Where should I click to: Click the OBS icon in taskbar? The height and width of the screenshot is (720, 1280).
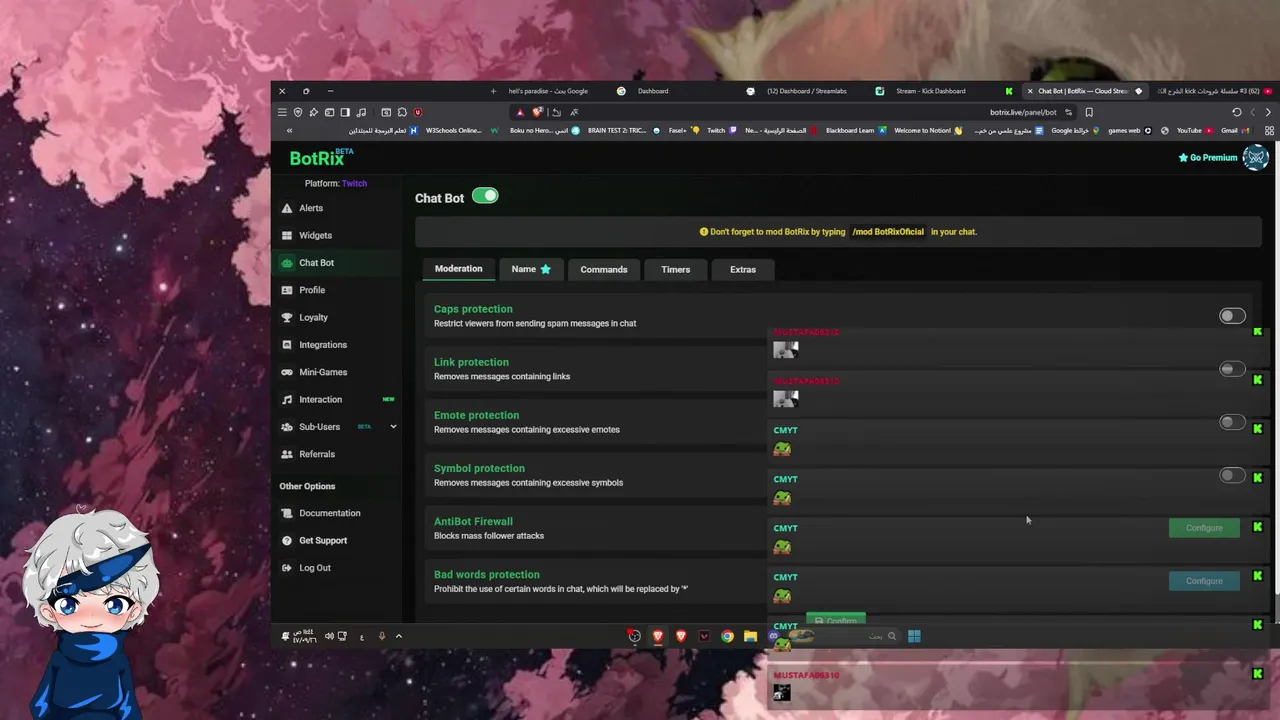(x=634, y=636)
